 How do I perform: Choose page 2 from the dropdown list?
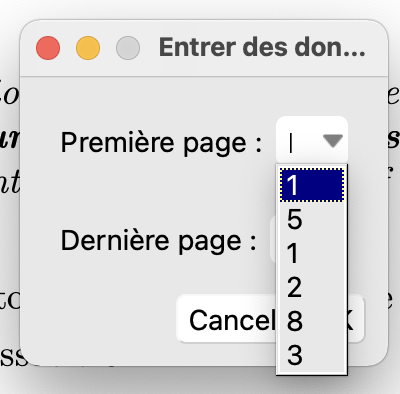click(312, 287)
